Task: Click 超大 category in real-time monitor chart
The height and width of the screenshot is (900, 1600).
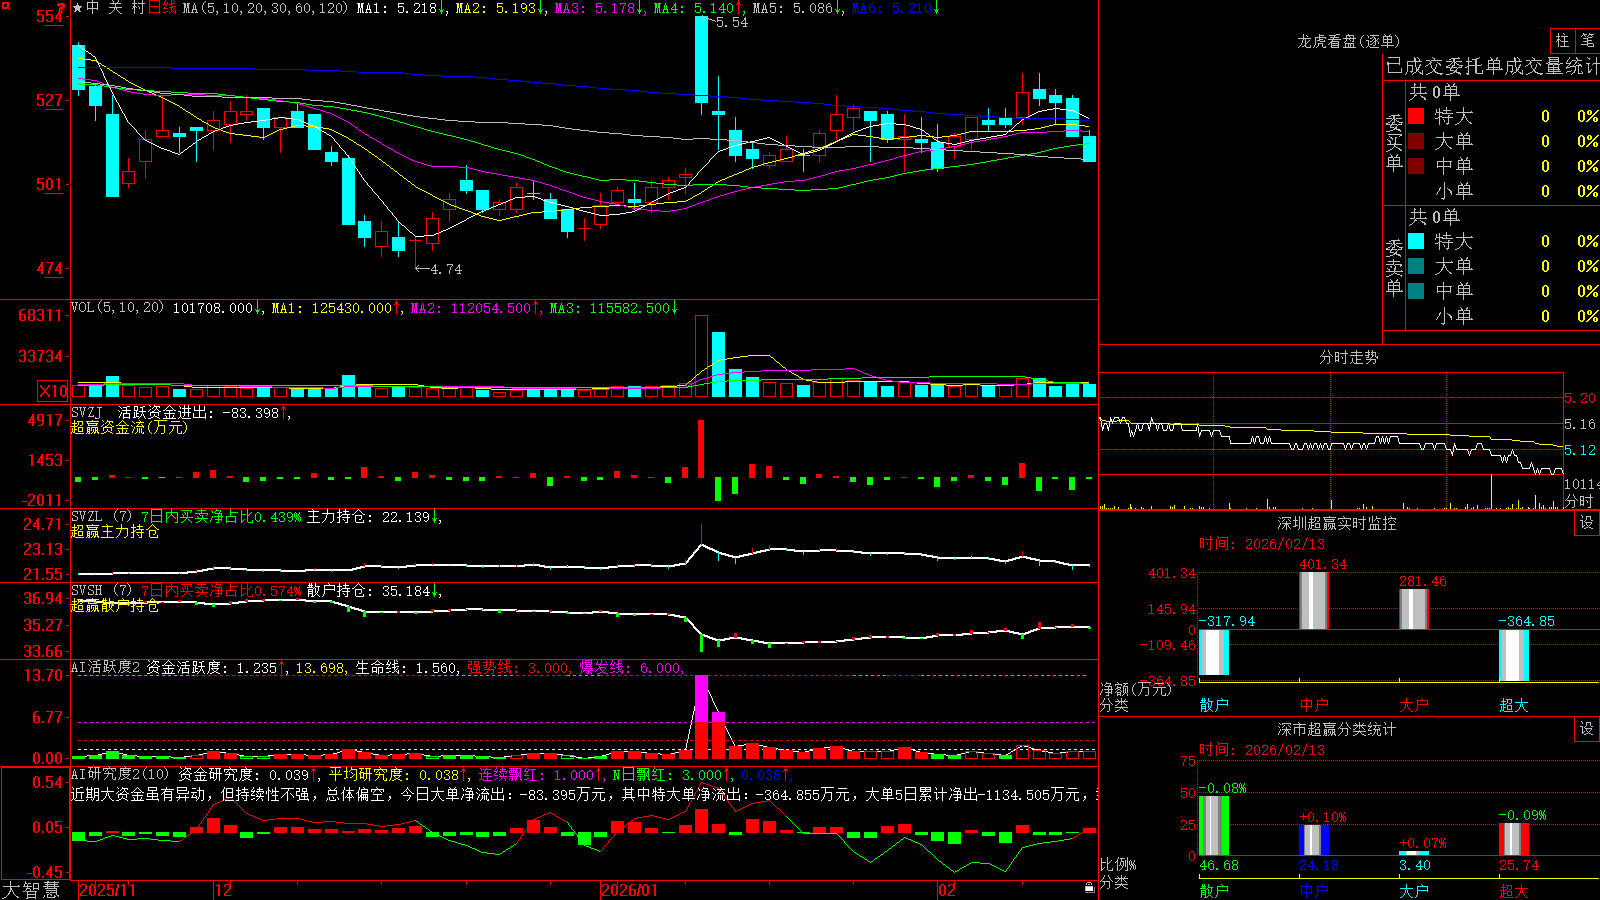Action: (1514, 705)
